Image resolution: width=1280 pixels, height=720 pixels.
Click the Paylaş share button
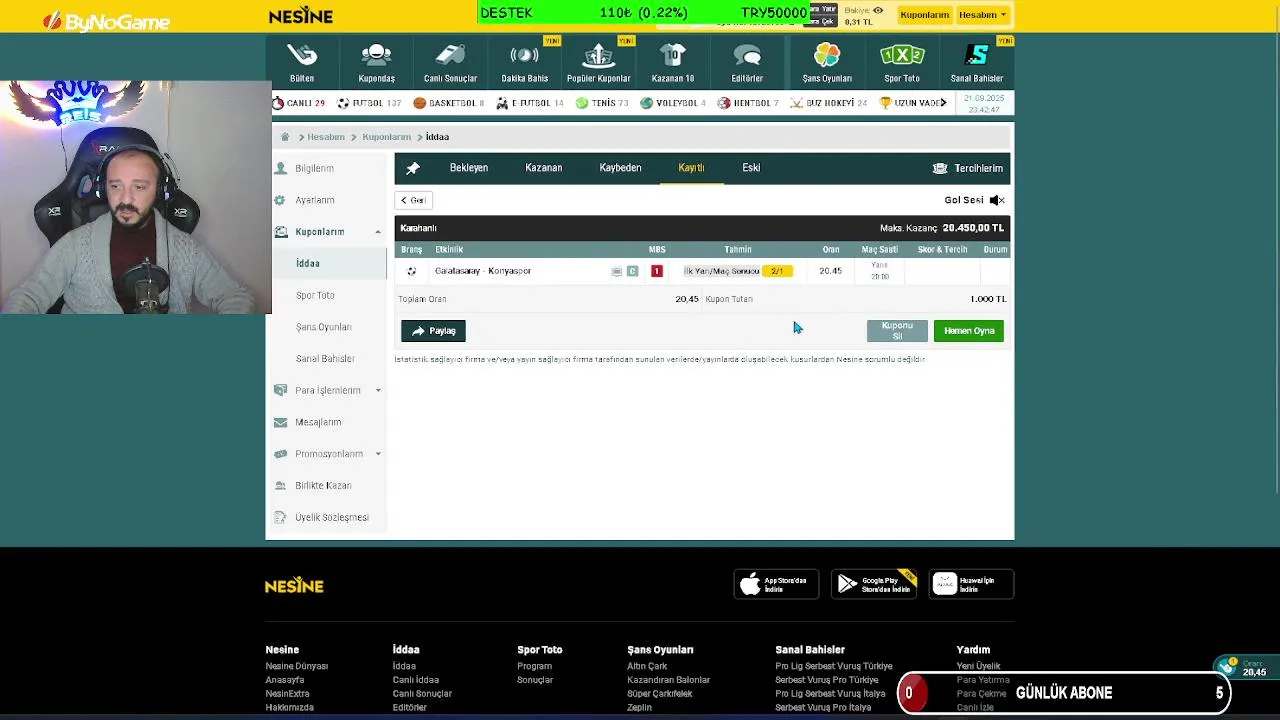click(433, 331)
